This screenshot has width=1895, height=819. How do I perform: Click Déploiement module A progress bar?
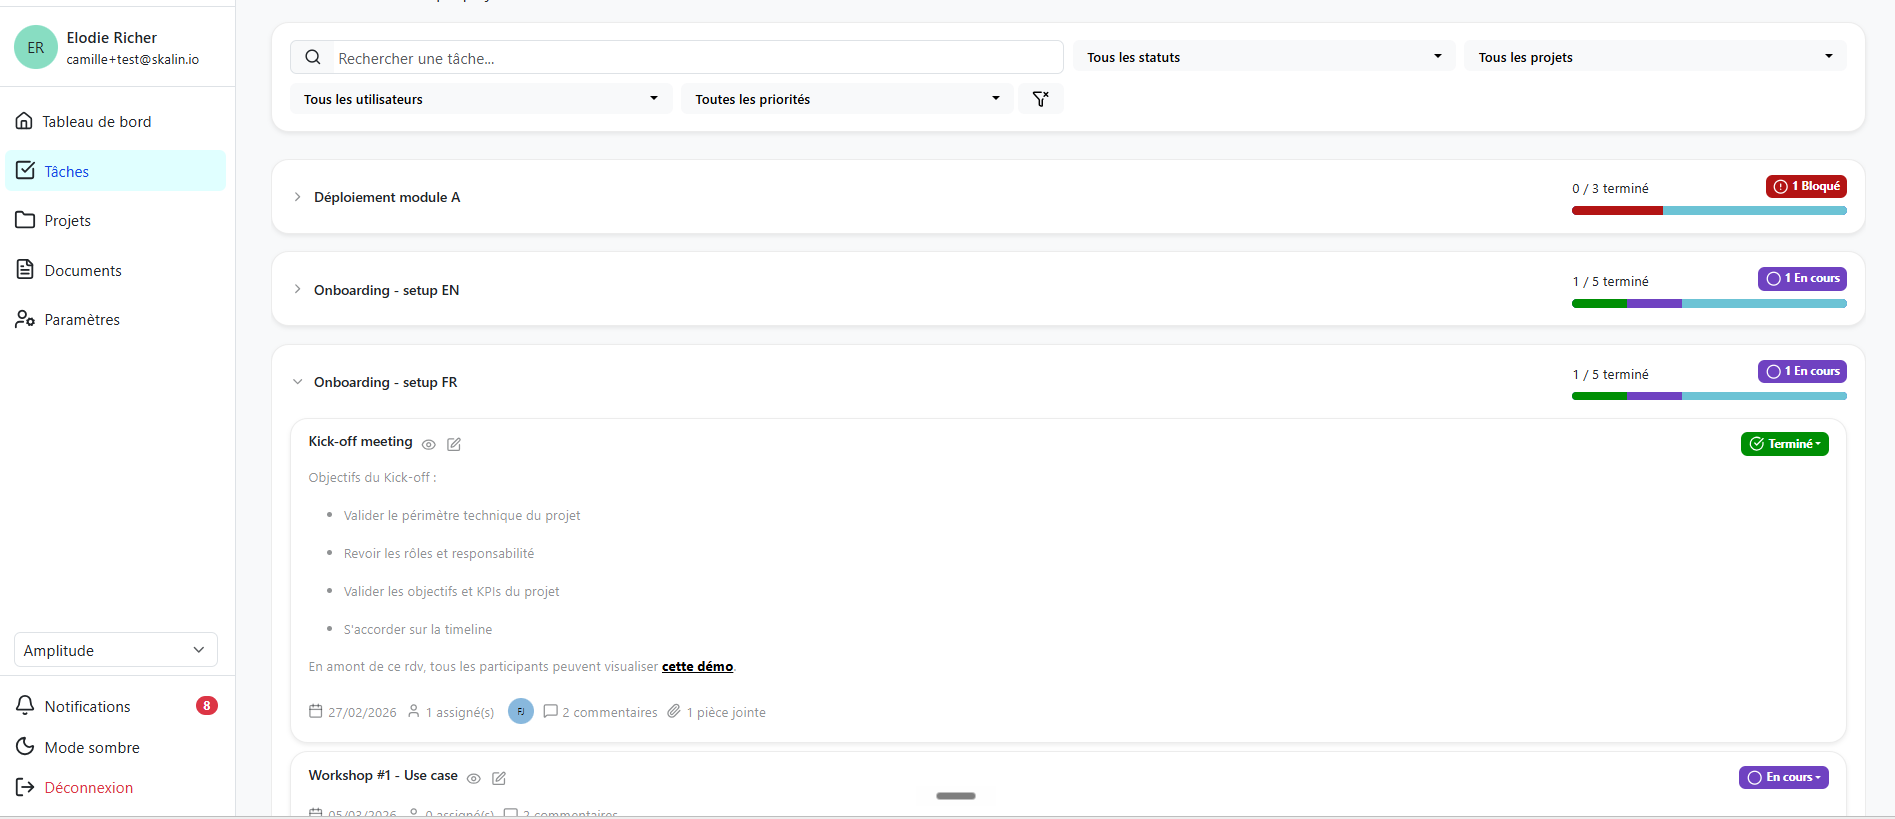click(x=1709, y=211)
